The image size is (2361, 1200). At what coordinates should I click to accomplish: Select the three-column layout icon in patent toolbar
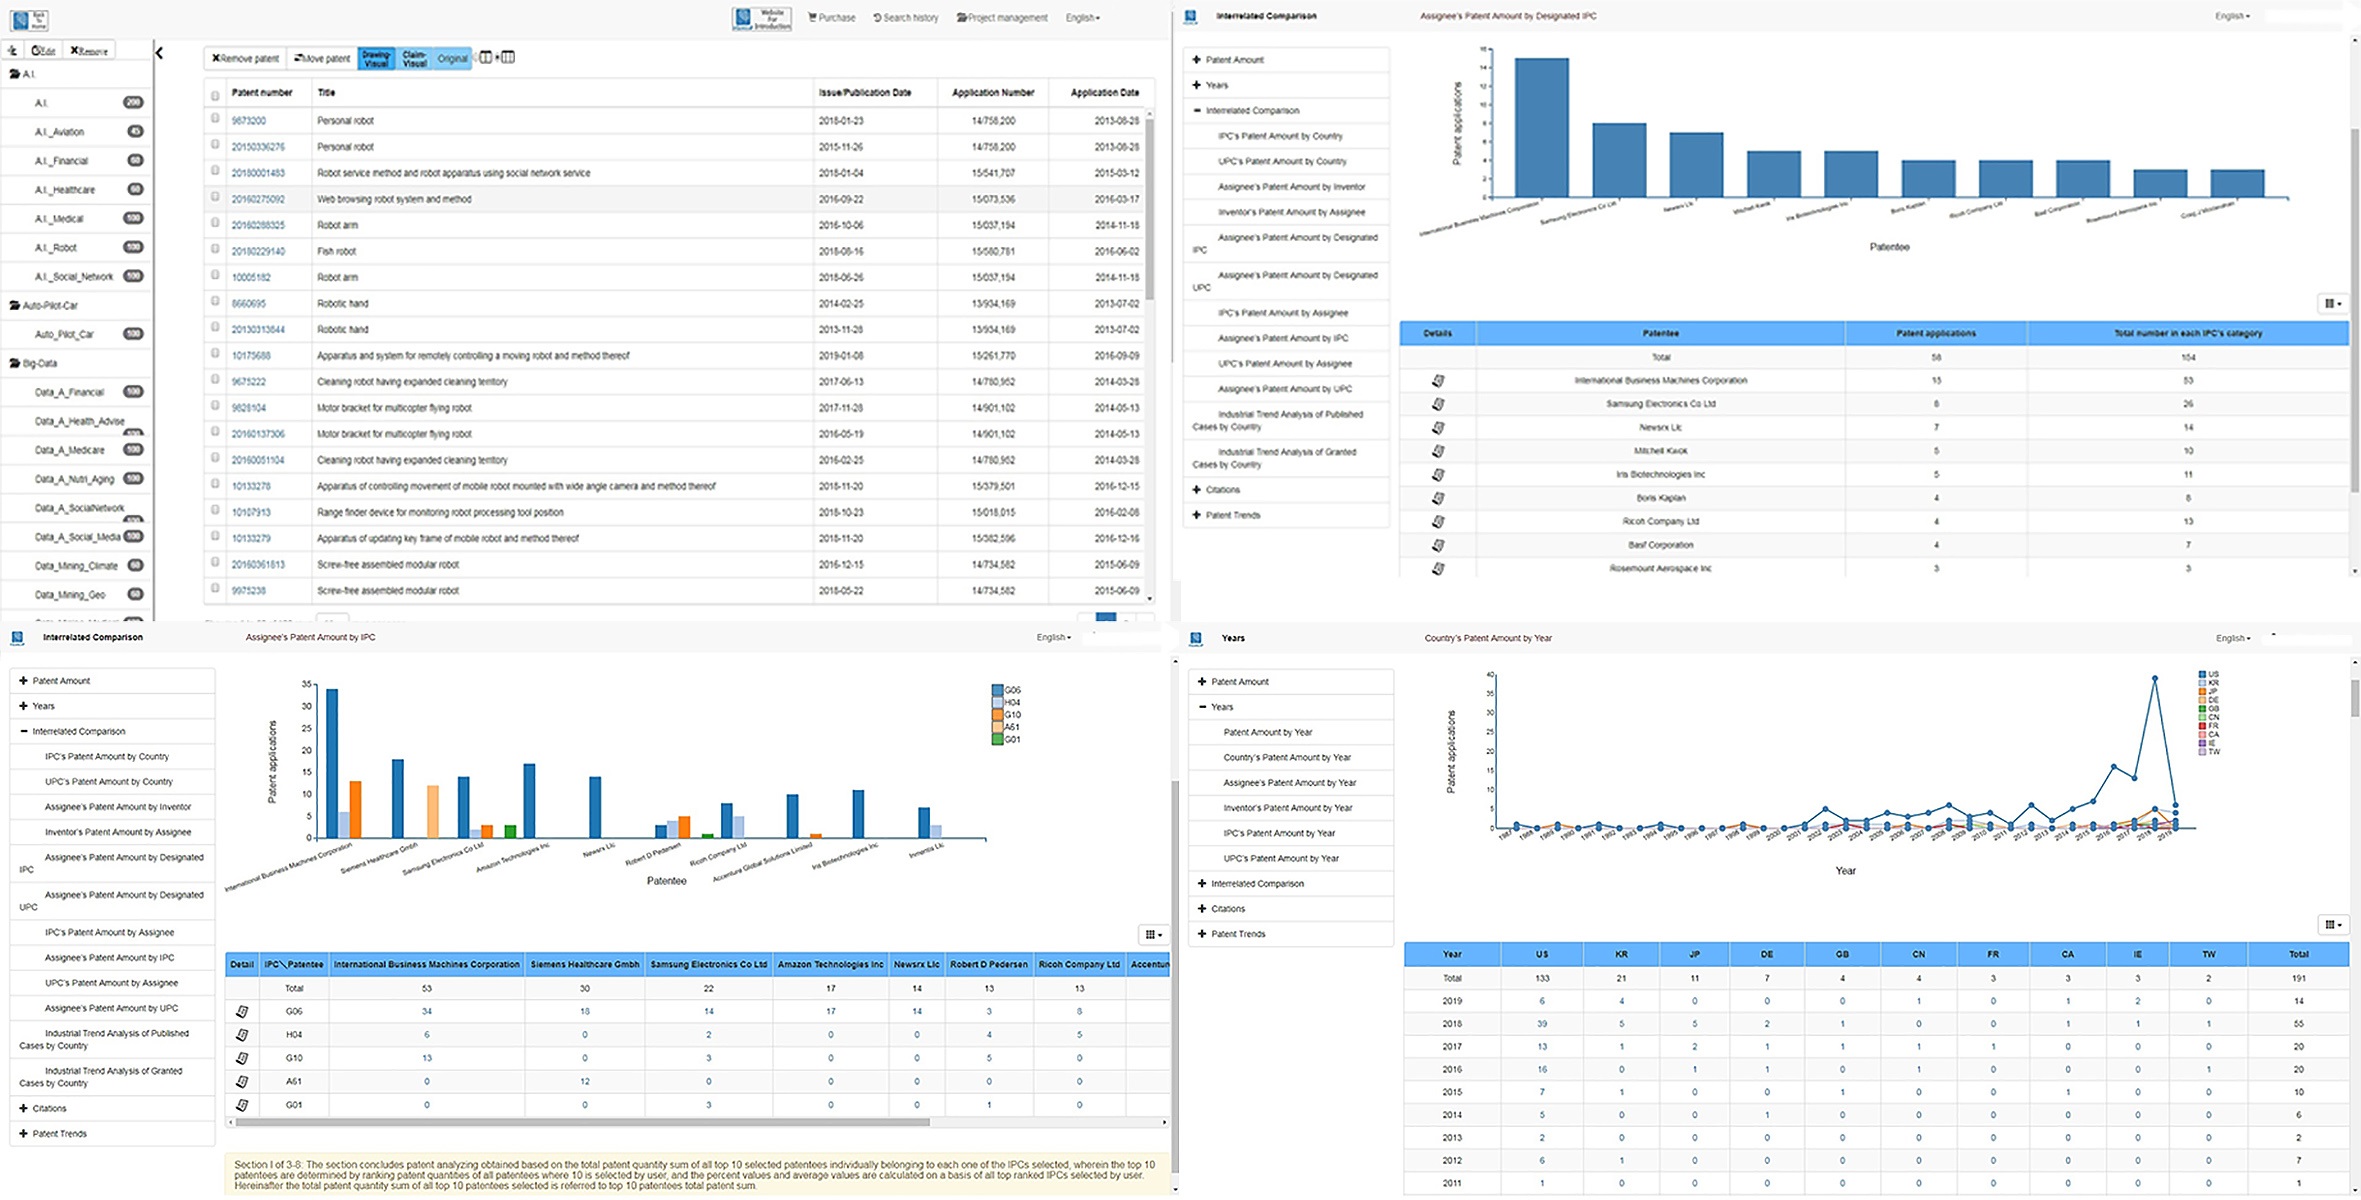508,58
